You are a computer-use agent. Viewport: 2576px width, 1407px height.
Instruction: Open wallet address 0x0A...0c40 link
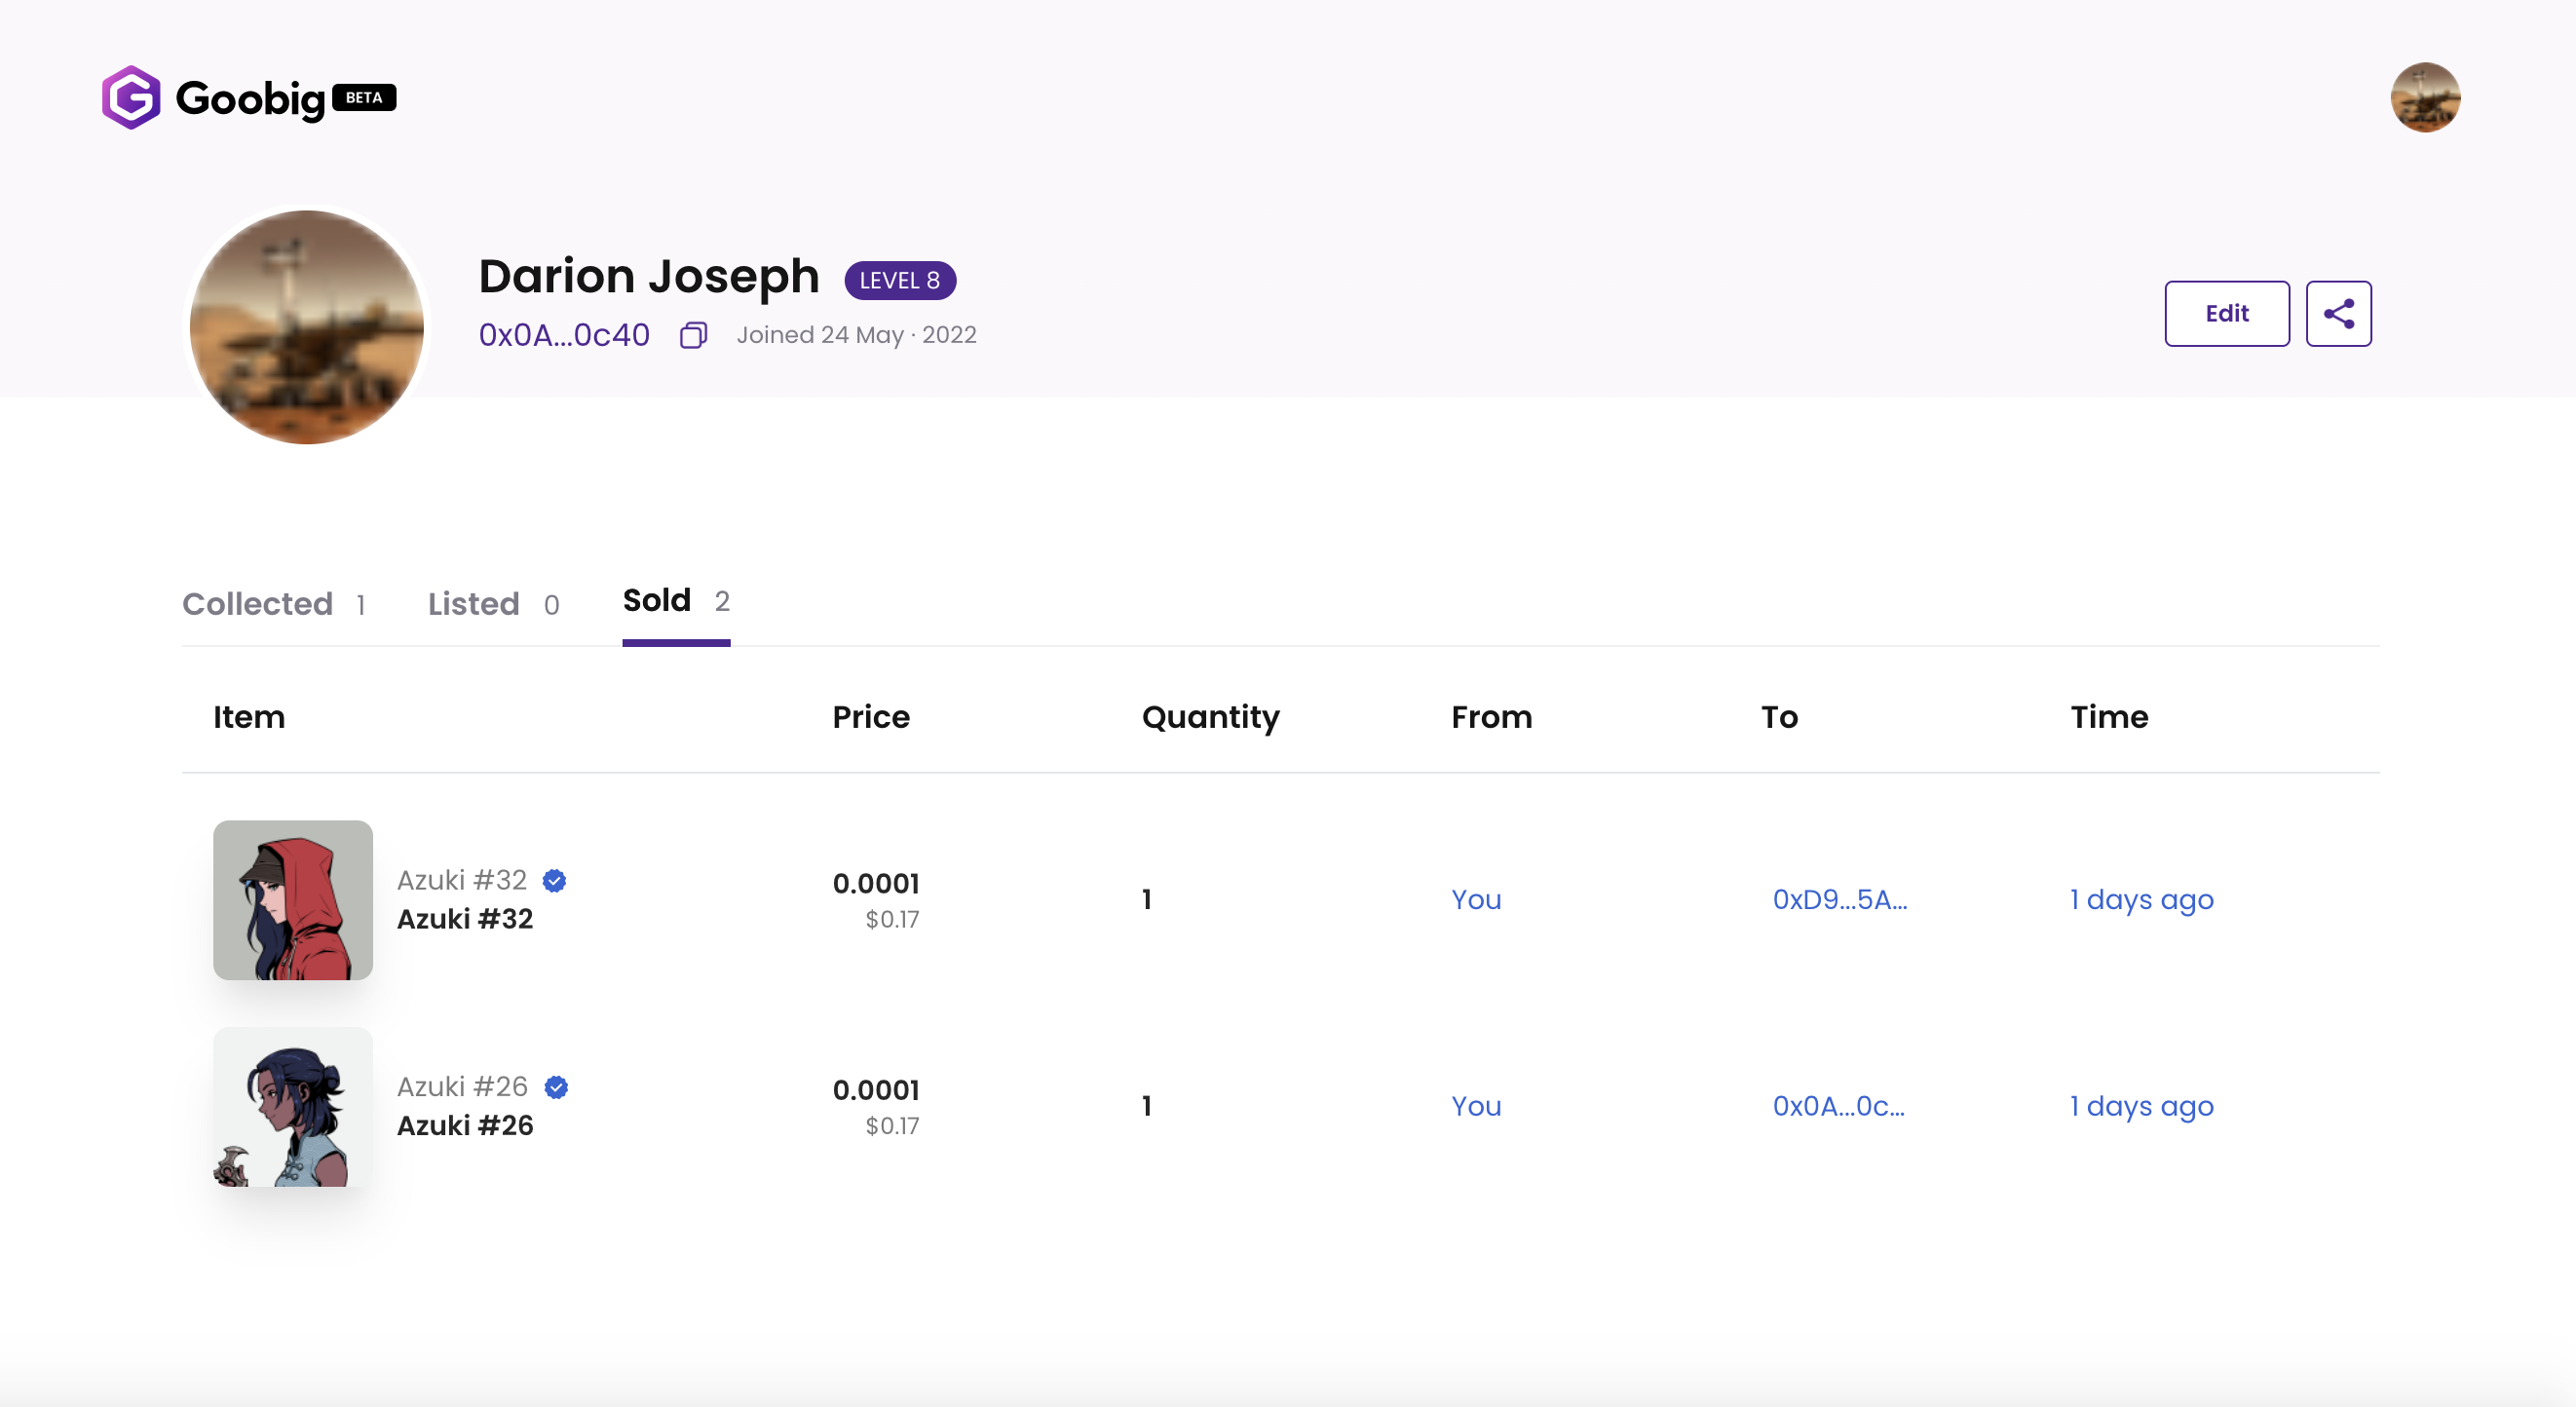(564, 335)
